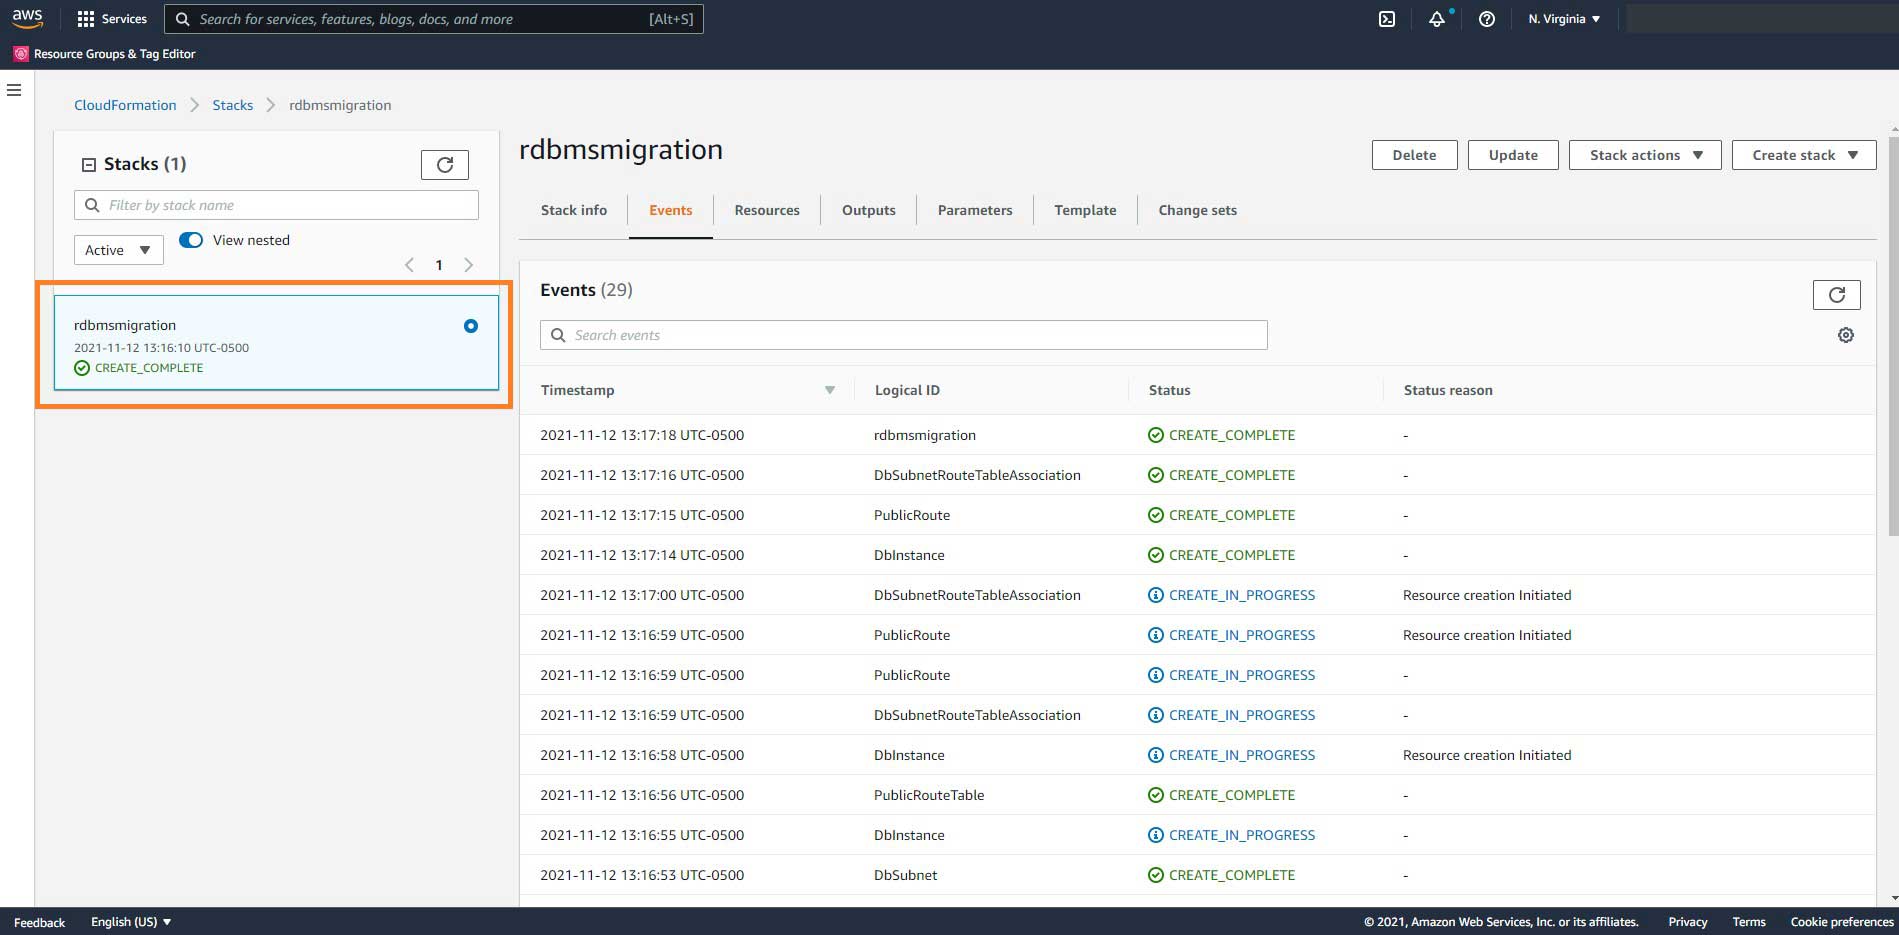Open the Terms link

pyautogui.click(x=1749, y=922)
